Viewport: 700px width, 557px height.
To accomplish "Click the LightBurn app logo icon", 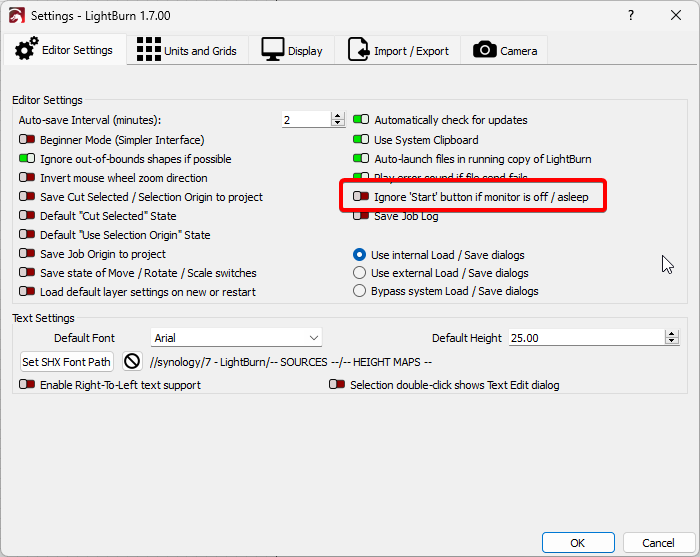I will coord(17,16).
